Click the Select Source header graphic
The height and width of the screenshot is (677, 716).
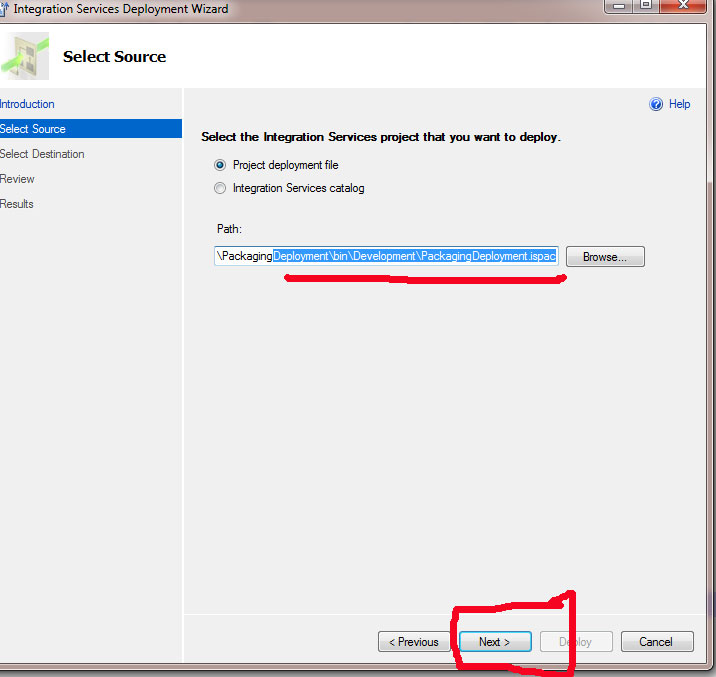pyautogui.click(x=25, y=56)
